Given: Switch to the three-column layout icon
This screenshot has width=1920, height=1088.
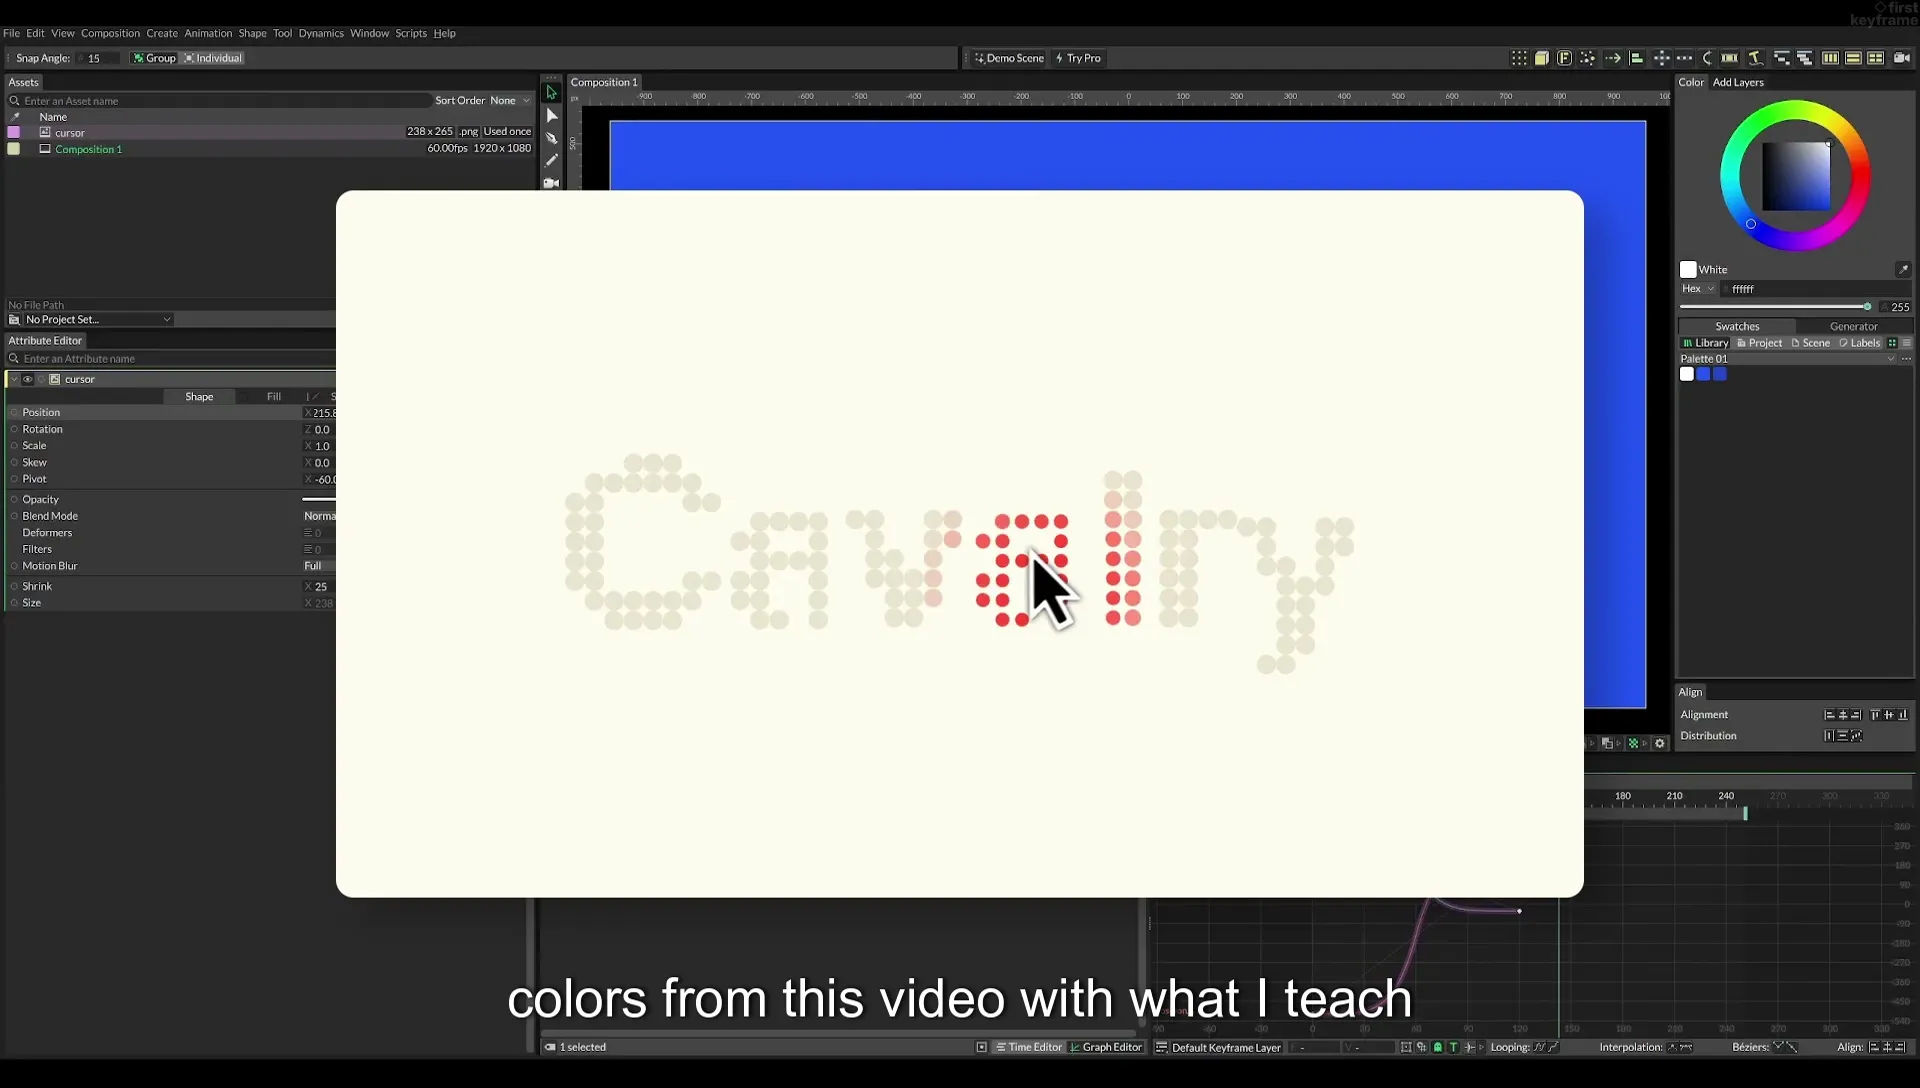Looking at the screenshot, I should (x=1830, y=58).
